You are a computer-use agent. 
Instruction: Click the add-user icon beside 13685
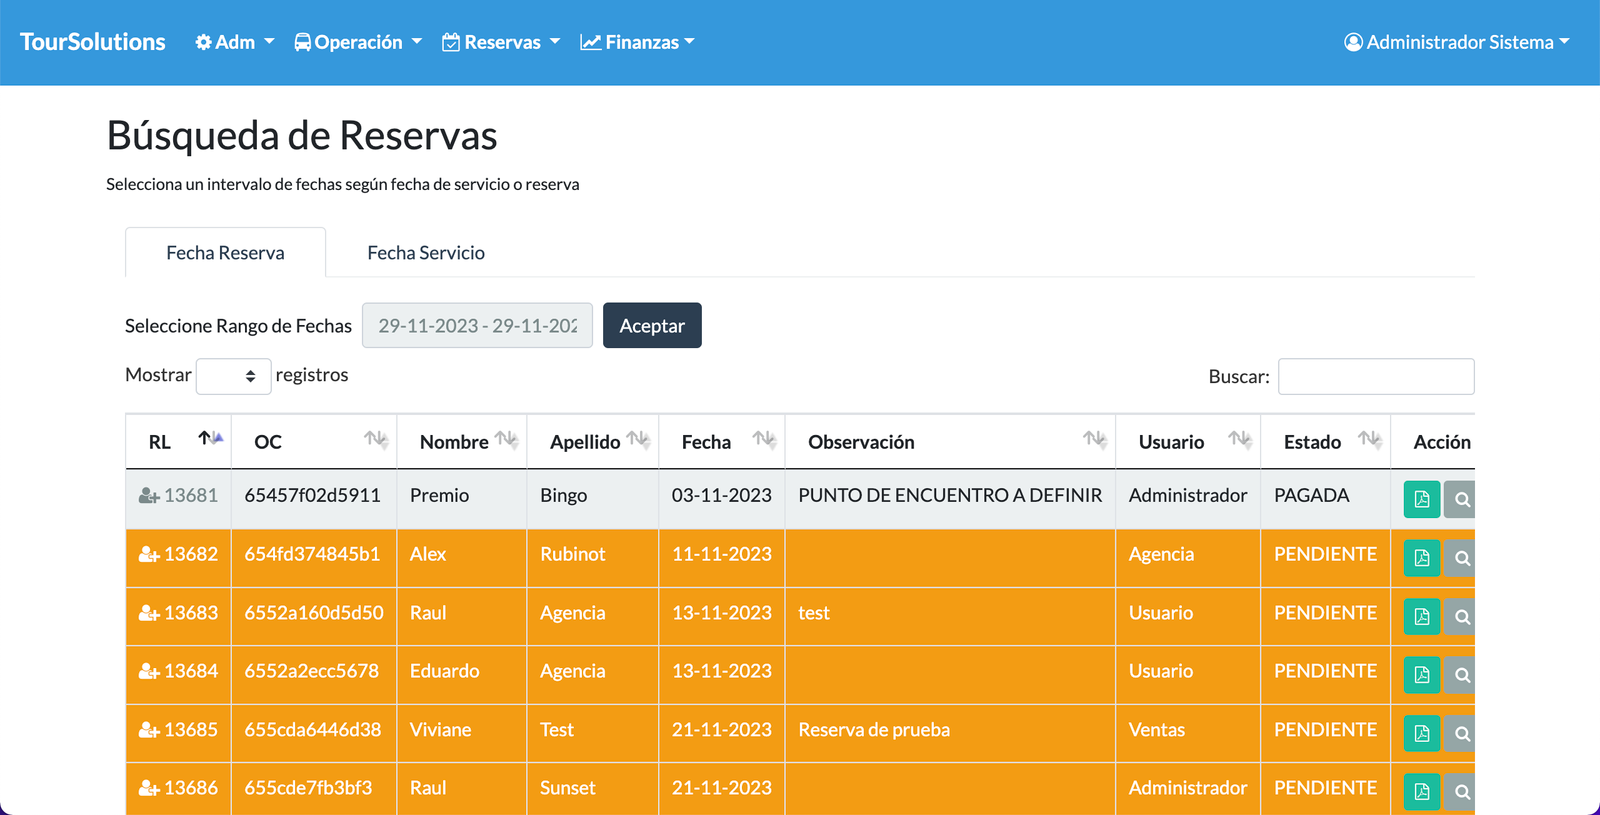click(x=149, y=731)
